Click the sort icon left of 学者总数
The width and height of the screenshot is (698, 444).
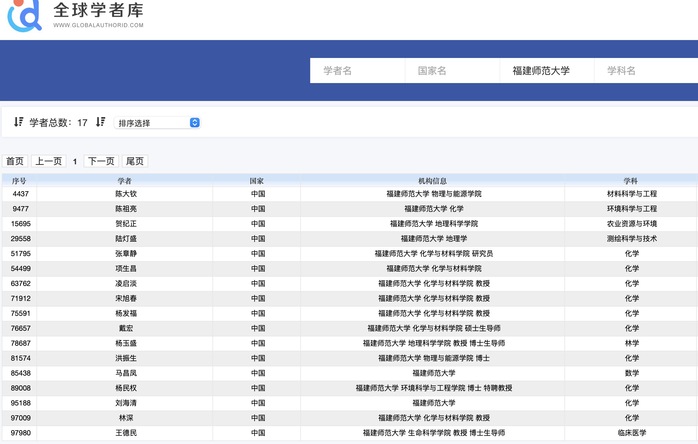(18, 122)
